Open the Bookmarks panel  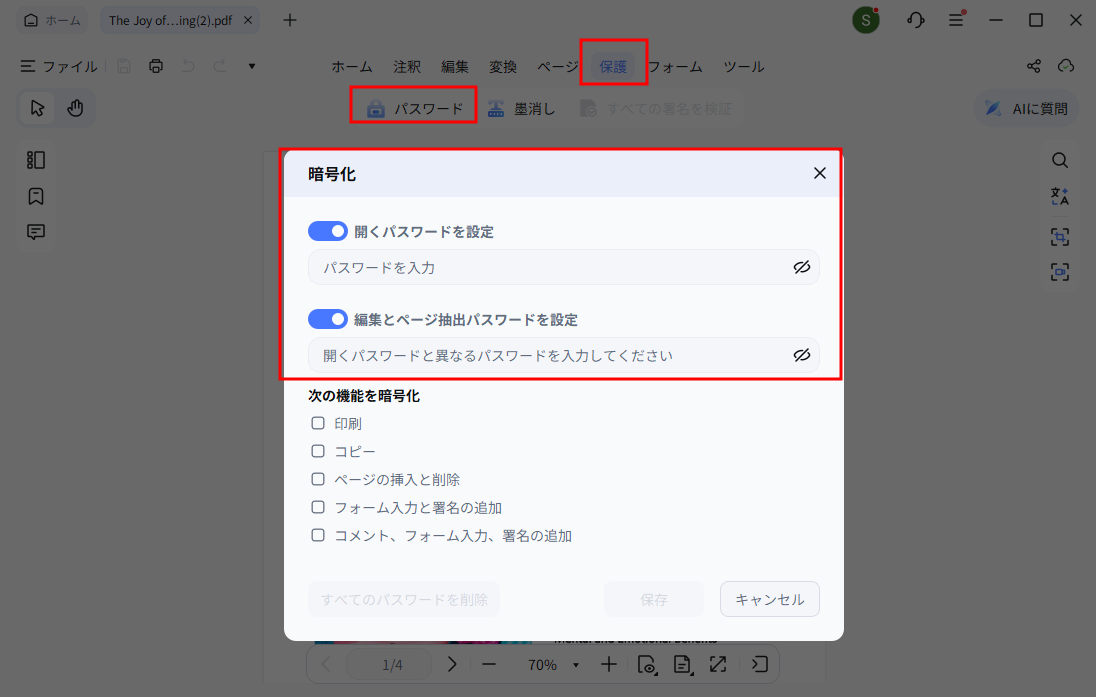(36, 196)
